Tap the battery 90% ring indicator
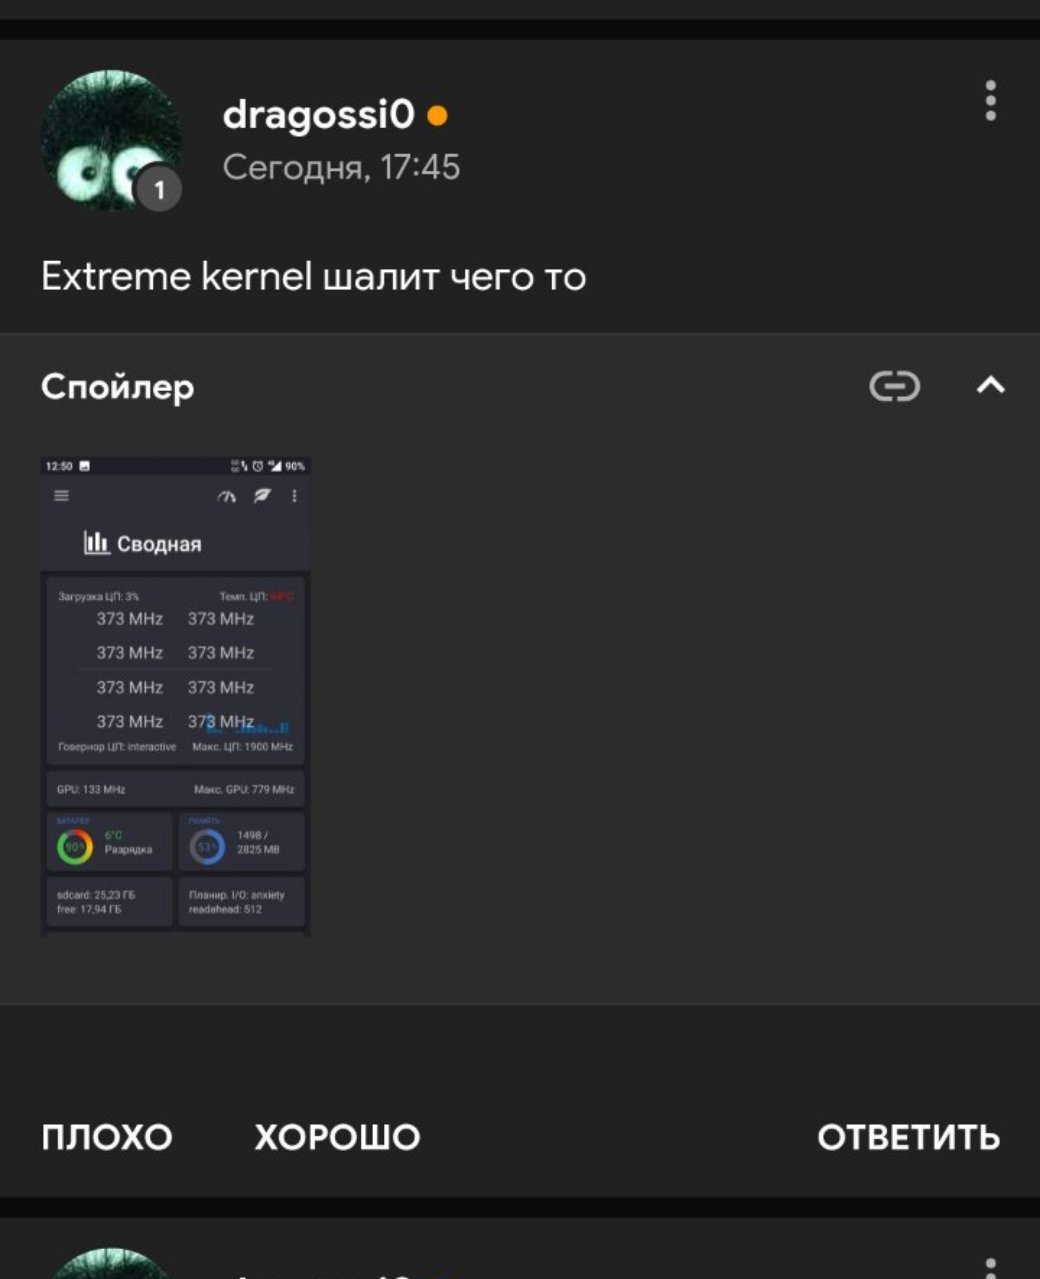 coord(75,847)
